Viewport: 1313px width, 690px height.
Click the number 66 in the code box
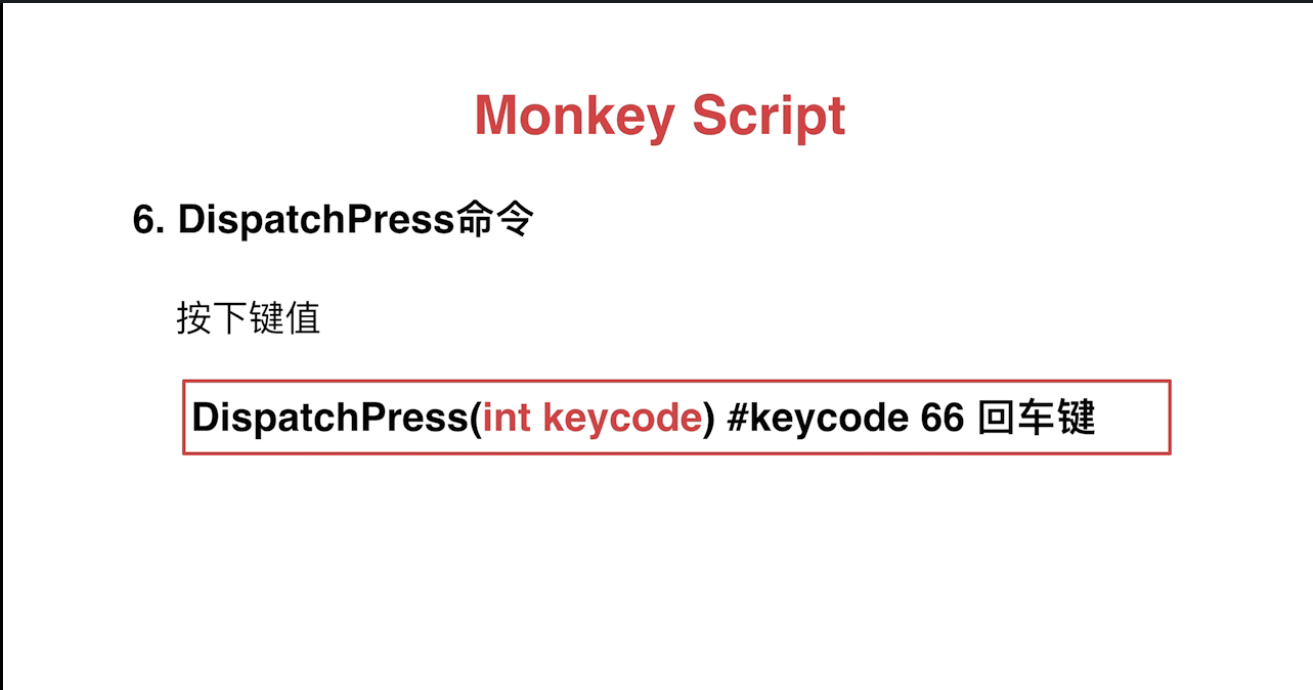click(941, 418)
